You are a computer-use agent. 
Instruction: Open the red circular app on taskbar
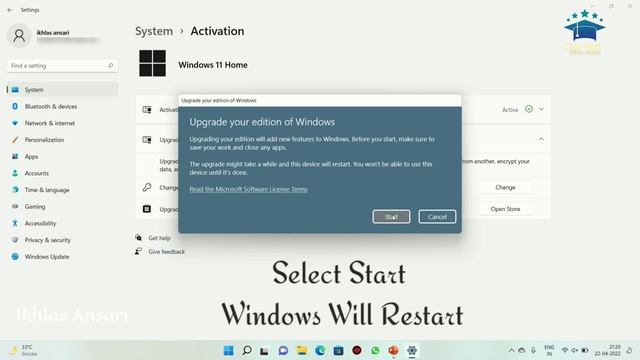click(357, 351)
